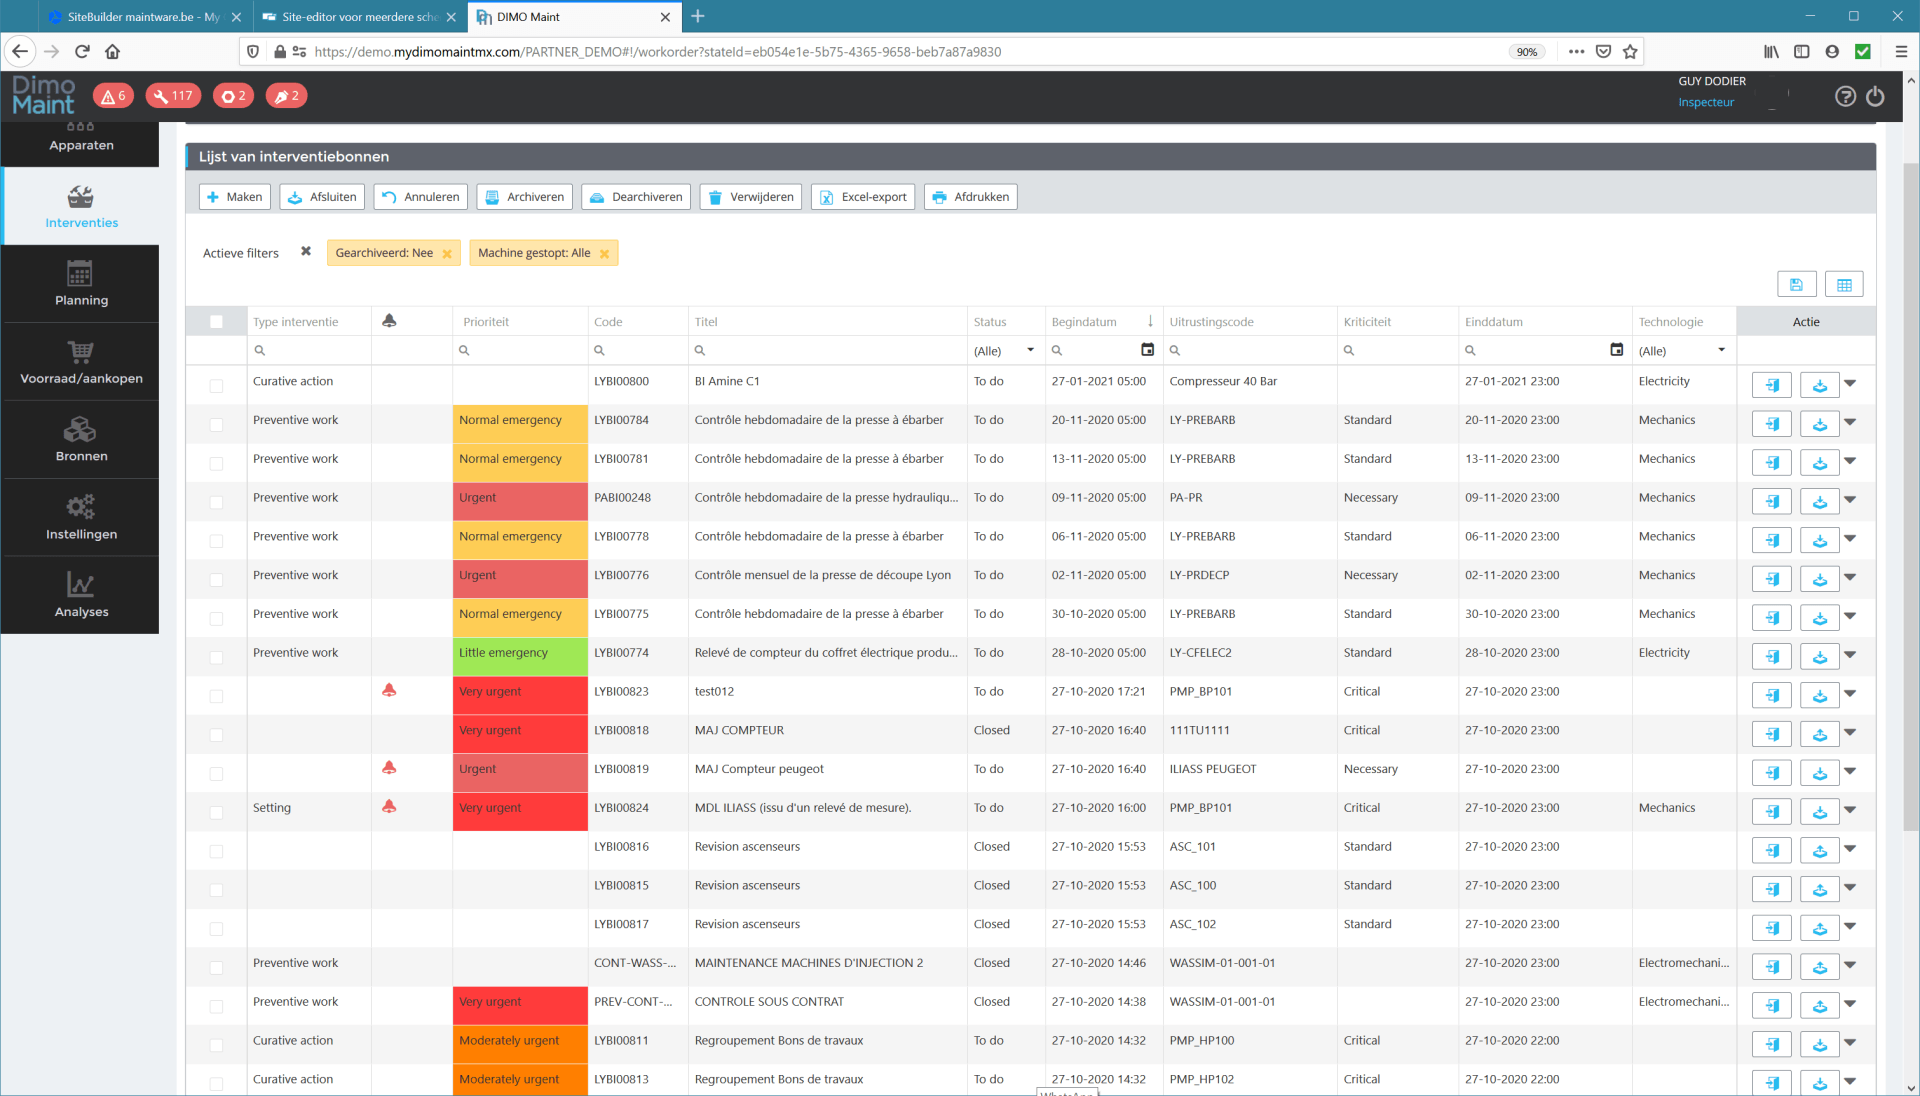This screenshot has width=1920, height=1096.
Task: Click first action icon for LYBI00816
Action: tap(1772, 849)
